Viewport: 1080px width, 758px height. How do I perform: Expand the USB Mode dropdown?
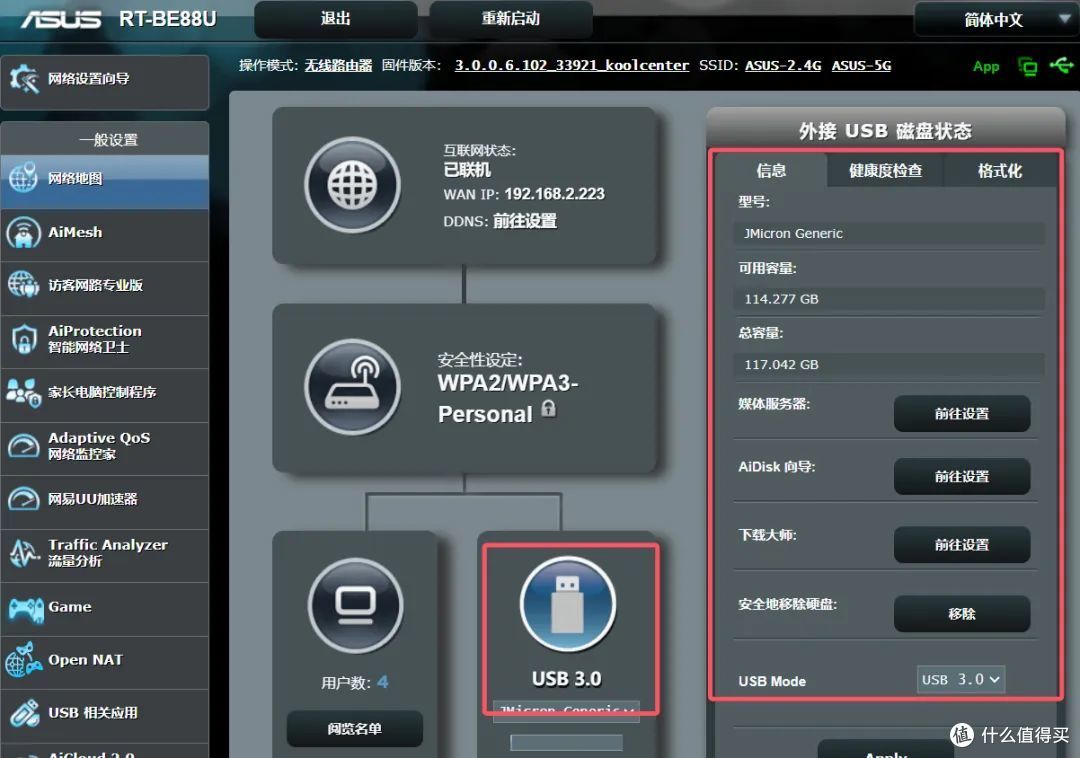point(960,680)
